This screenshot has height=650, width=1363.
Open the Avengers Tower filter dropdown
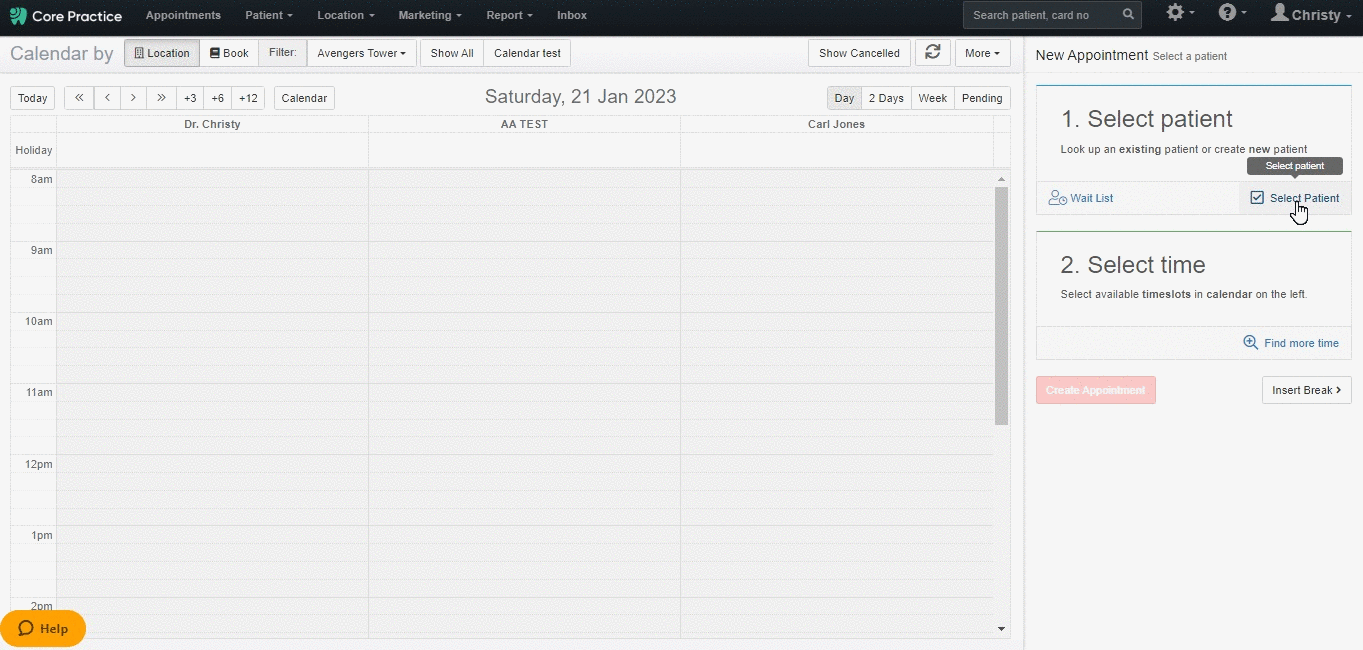[x=361, y=53]
